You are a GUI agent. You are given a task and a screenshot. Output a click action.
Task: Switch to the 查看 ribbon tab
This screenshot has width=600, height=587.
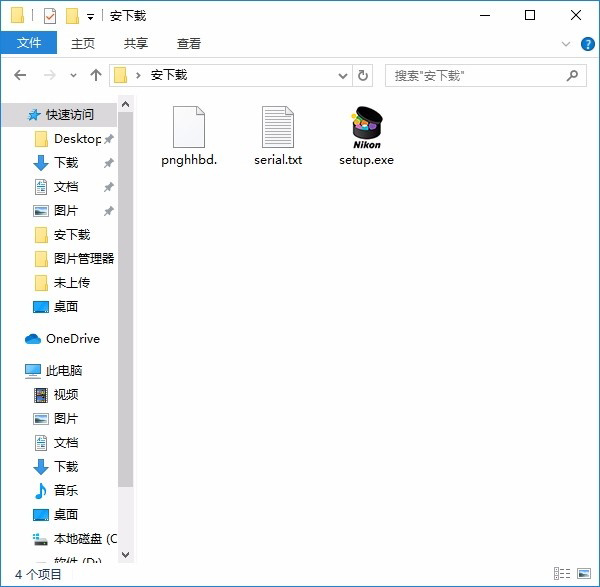[x=188, y=43]
